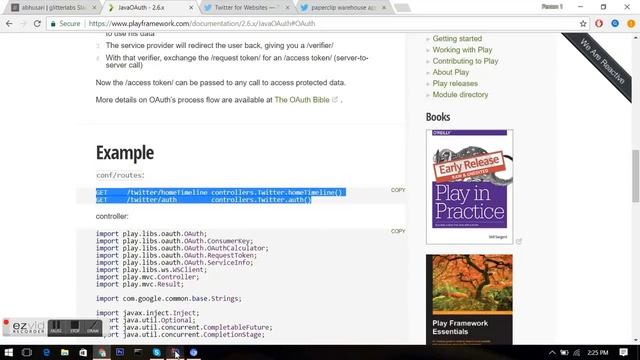Click the highlighted /twitter/auth route line

coord(204,200)
